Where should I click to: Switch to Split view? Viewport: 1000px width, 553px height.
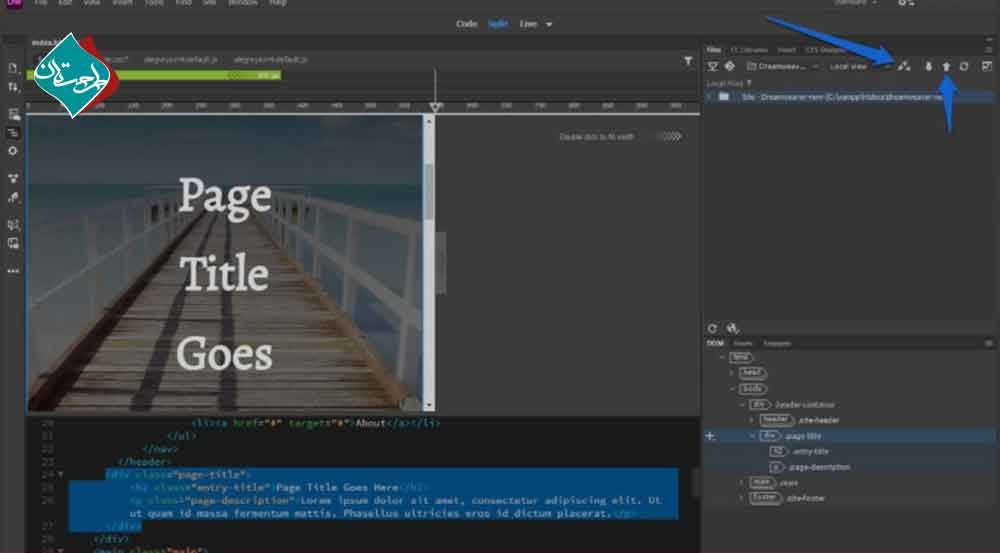click(498, 24)
